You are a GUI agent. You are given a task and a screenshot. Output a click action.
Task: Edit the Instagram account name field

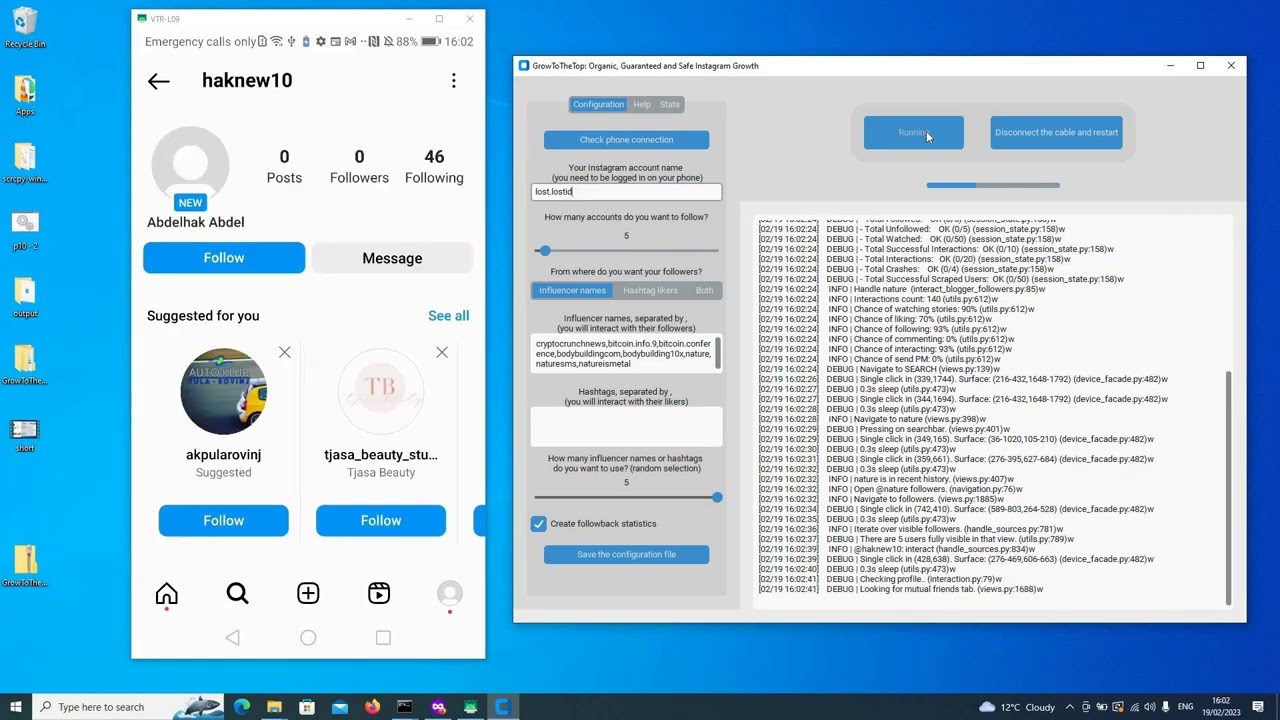[626, 192]
